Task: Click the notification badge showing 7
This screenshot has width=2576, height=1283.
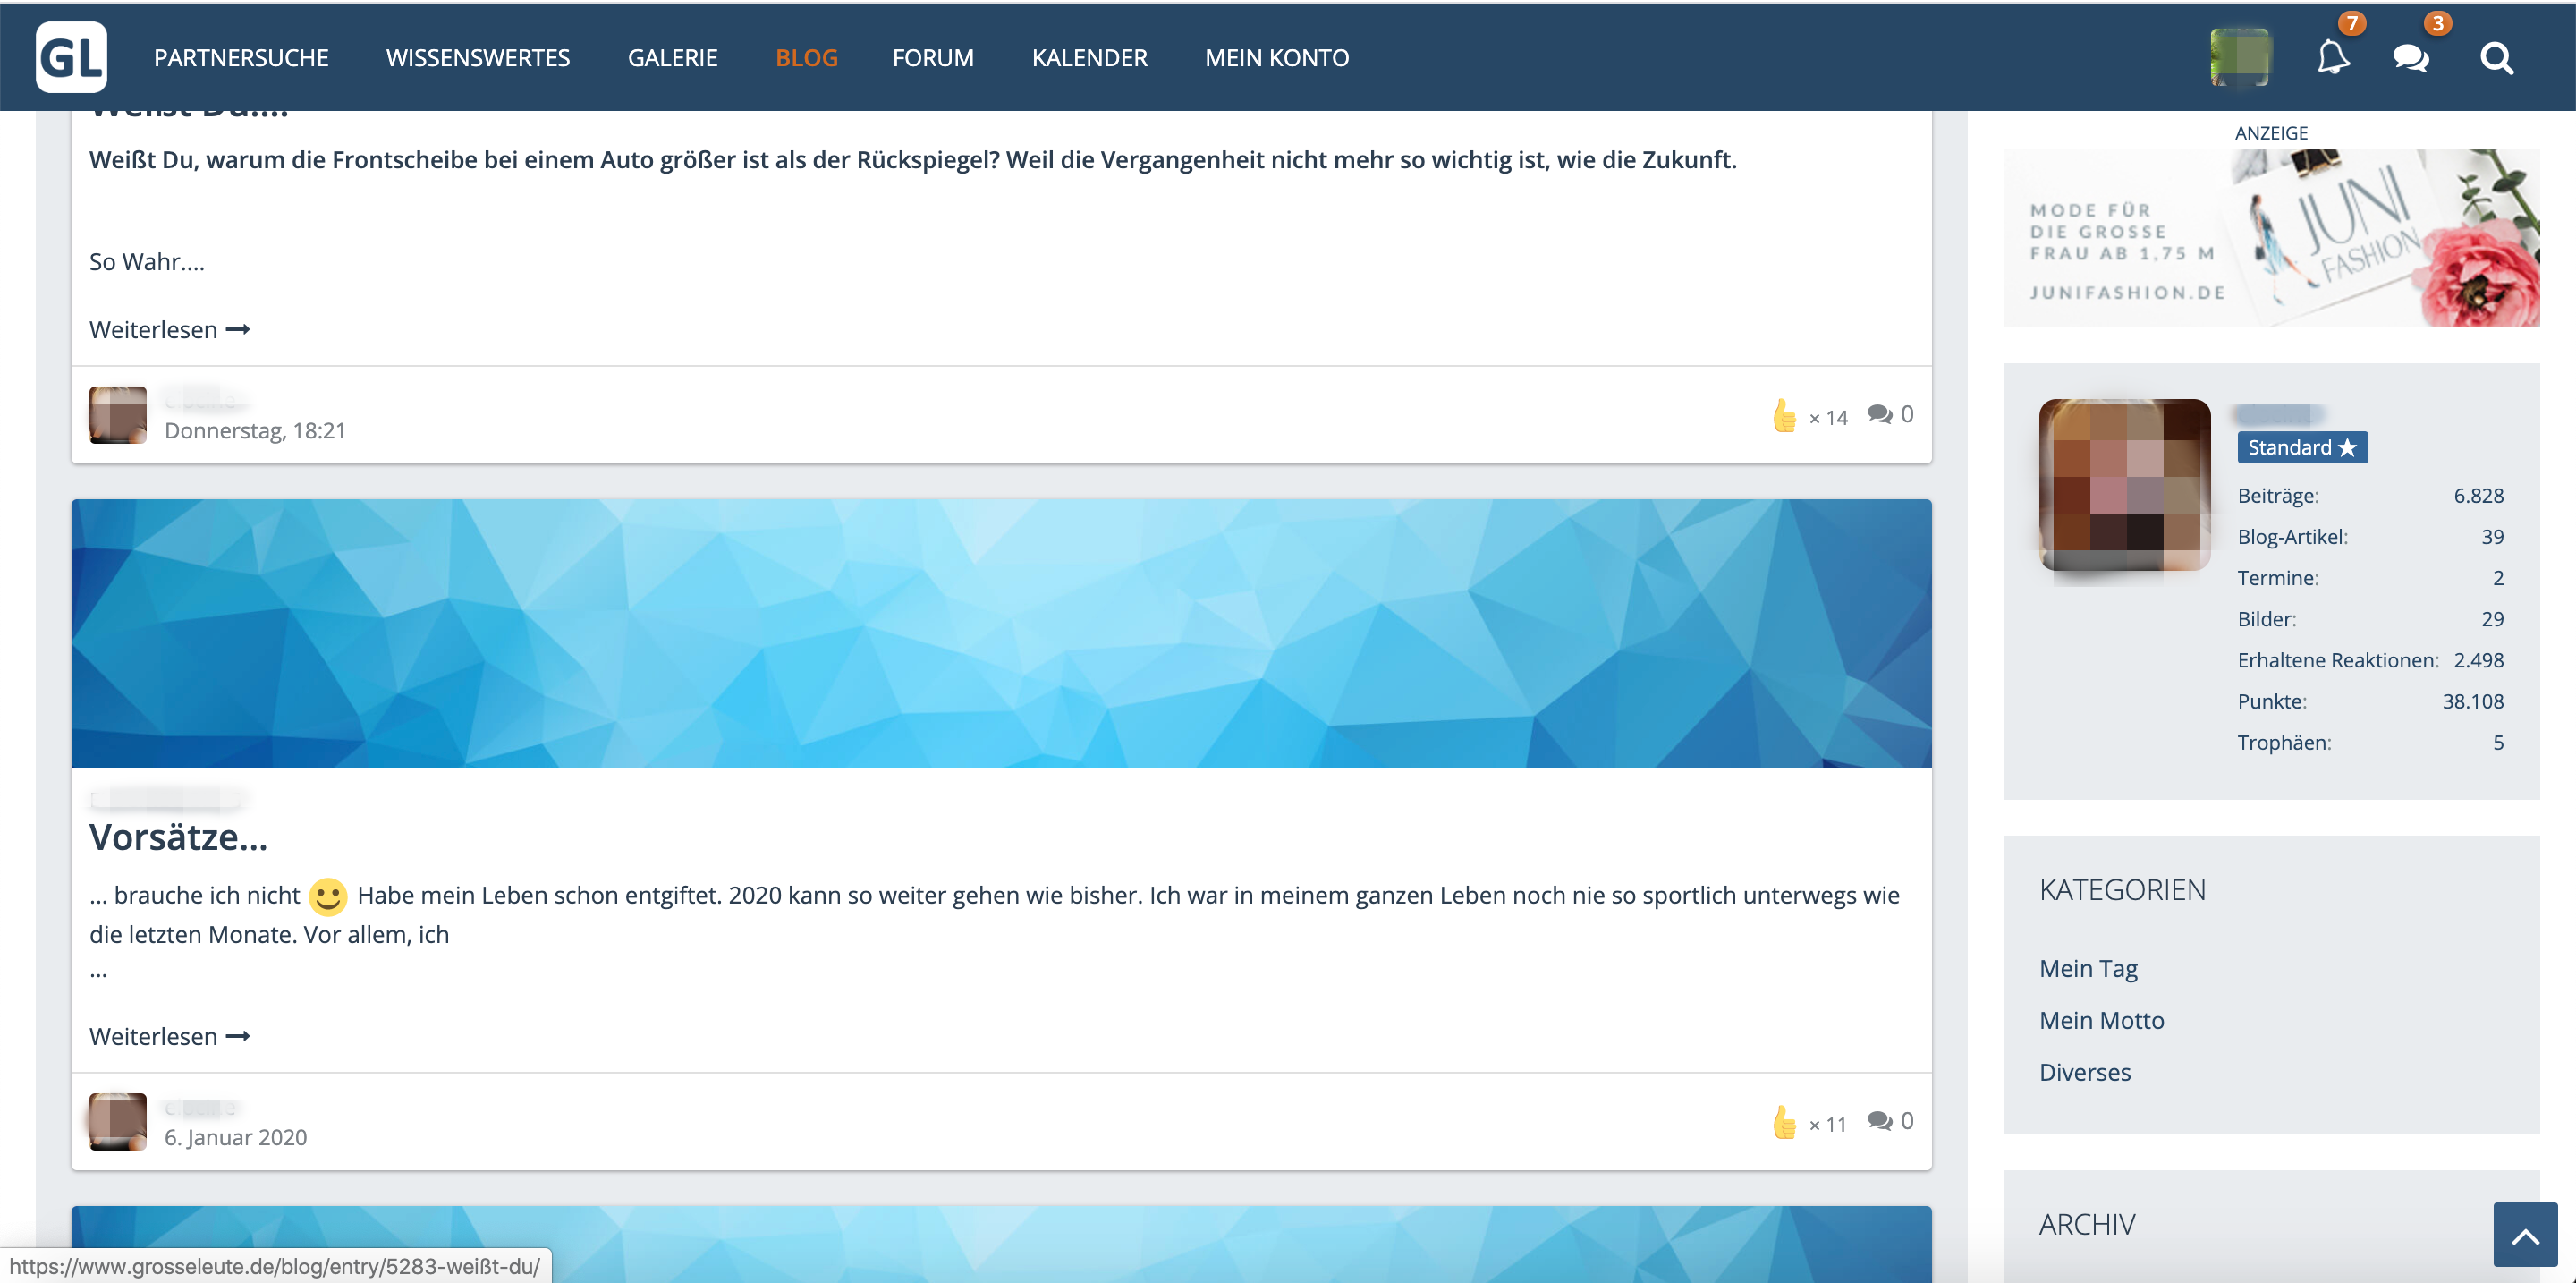Action: click(2352, 23)
